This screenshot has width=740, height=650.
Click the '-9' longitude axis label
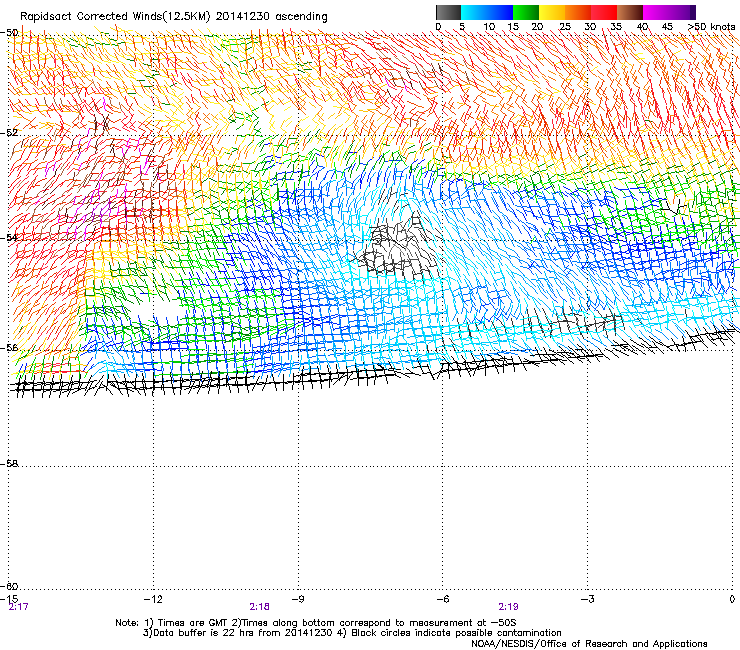click(298, 599)
